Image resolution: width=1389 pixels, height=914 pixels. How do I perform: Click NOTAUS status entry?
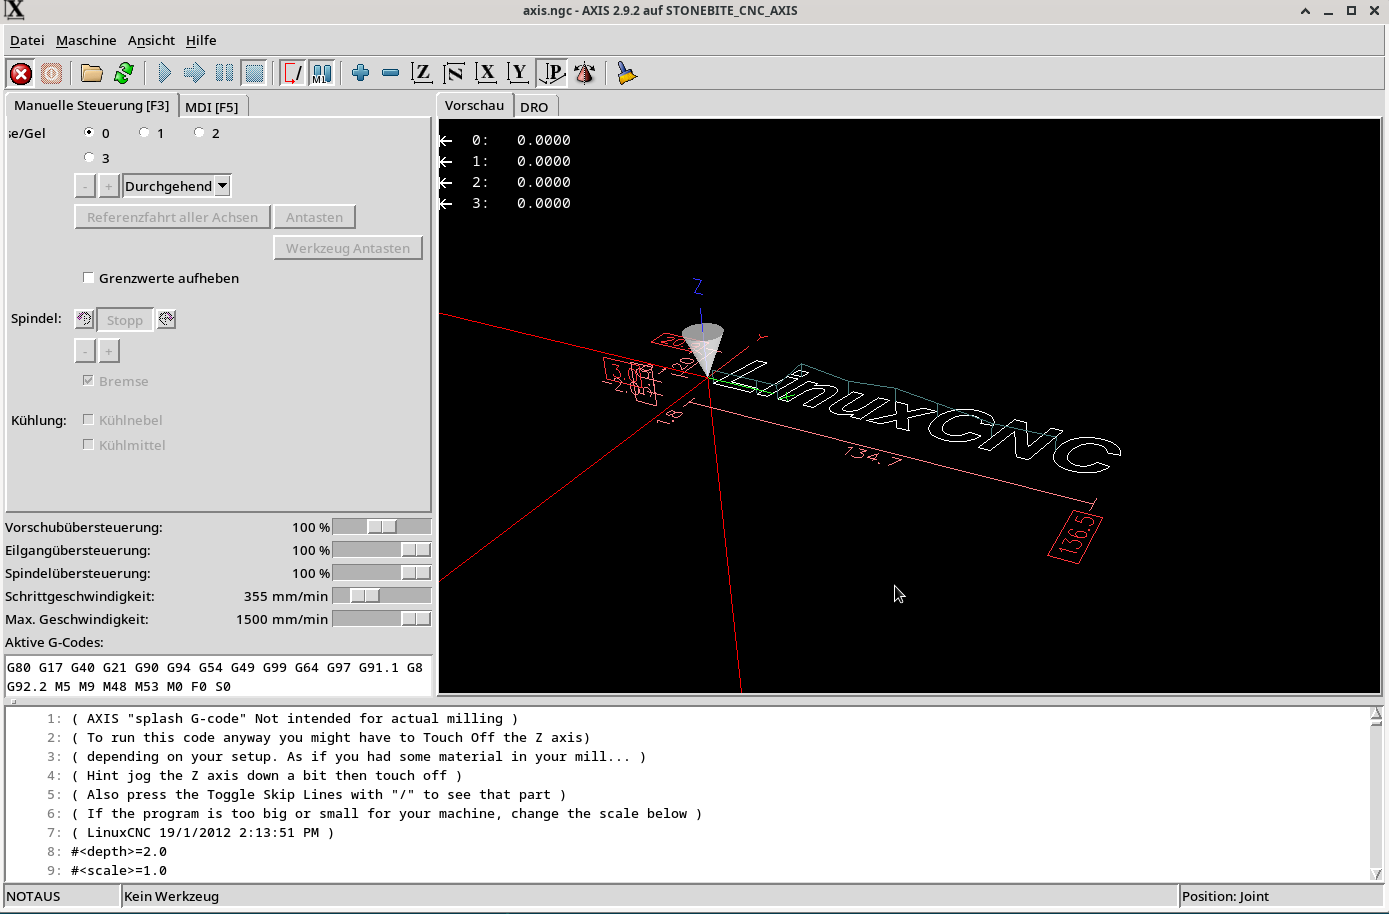(62, 896)
